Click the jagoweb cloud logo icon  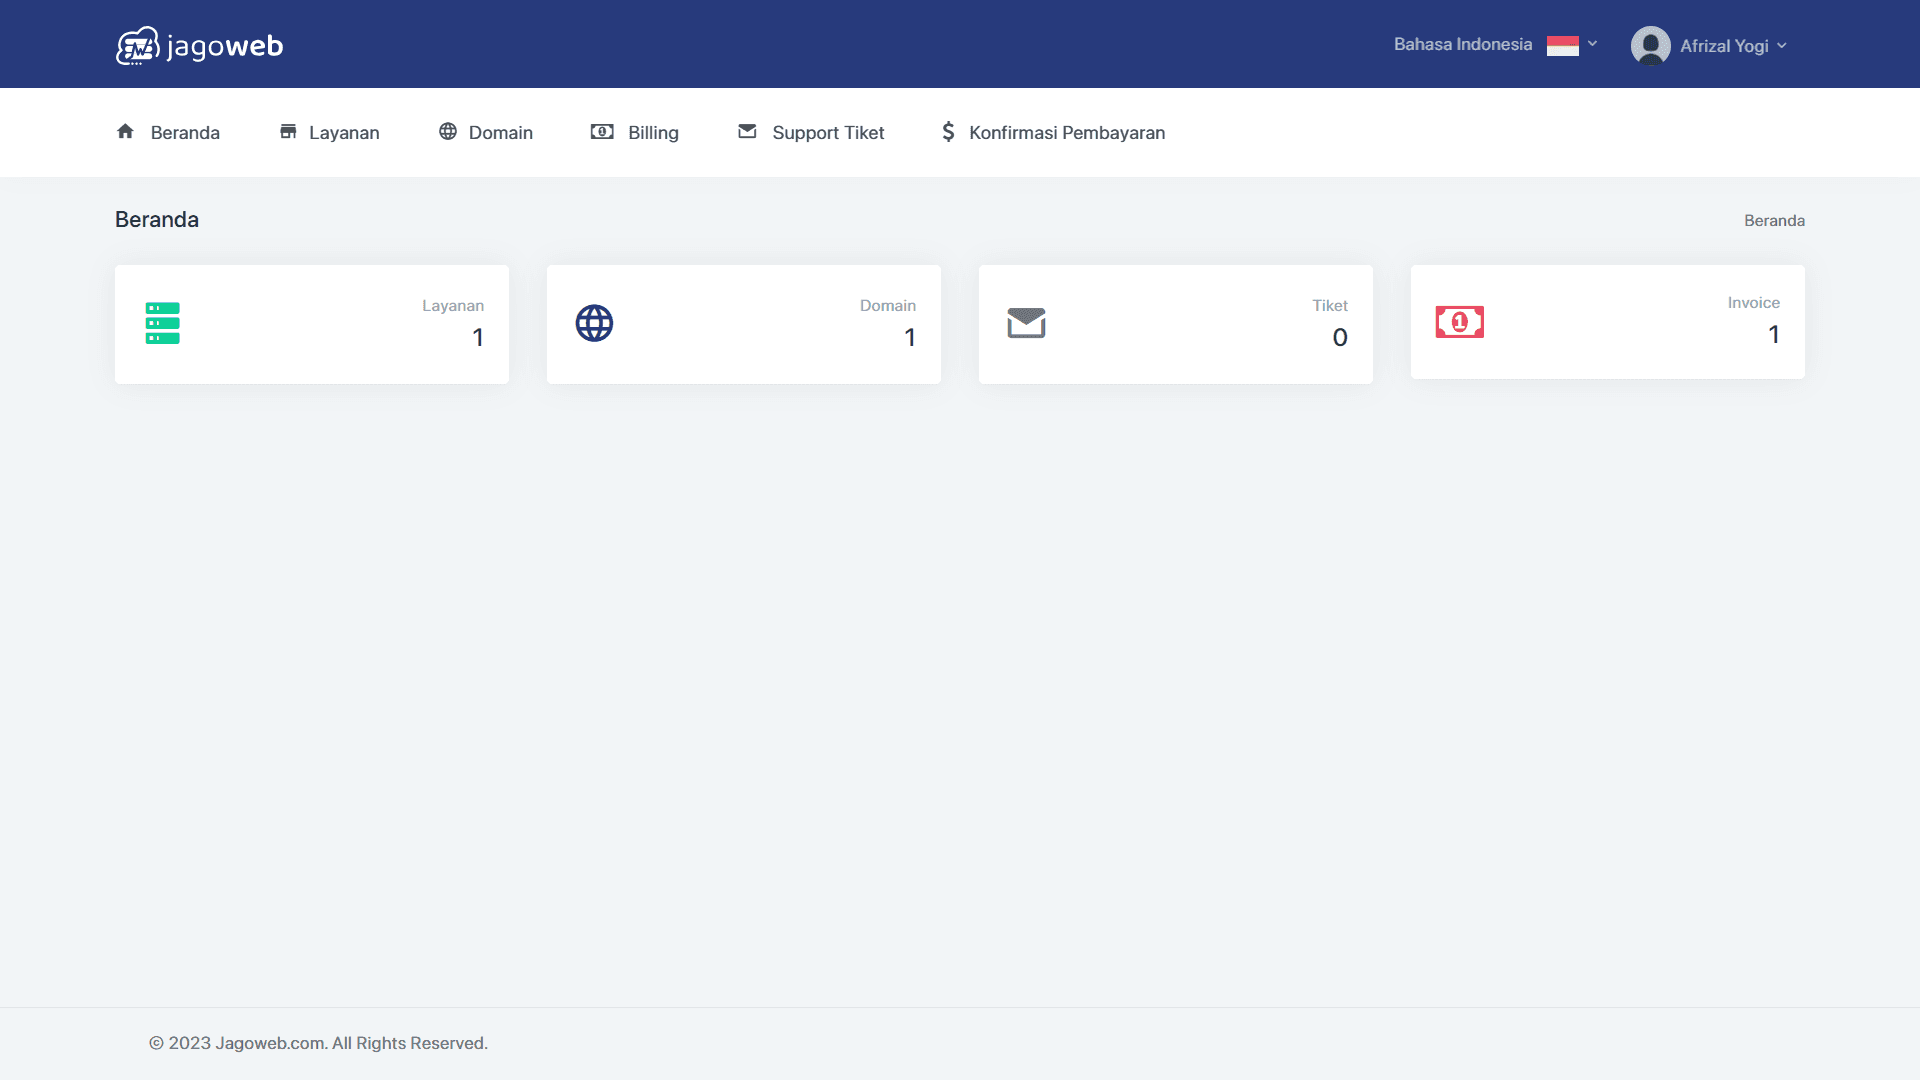point(138,46)
